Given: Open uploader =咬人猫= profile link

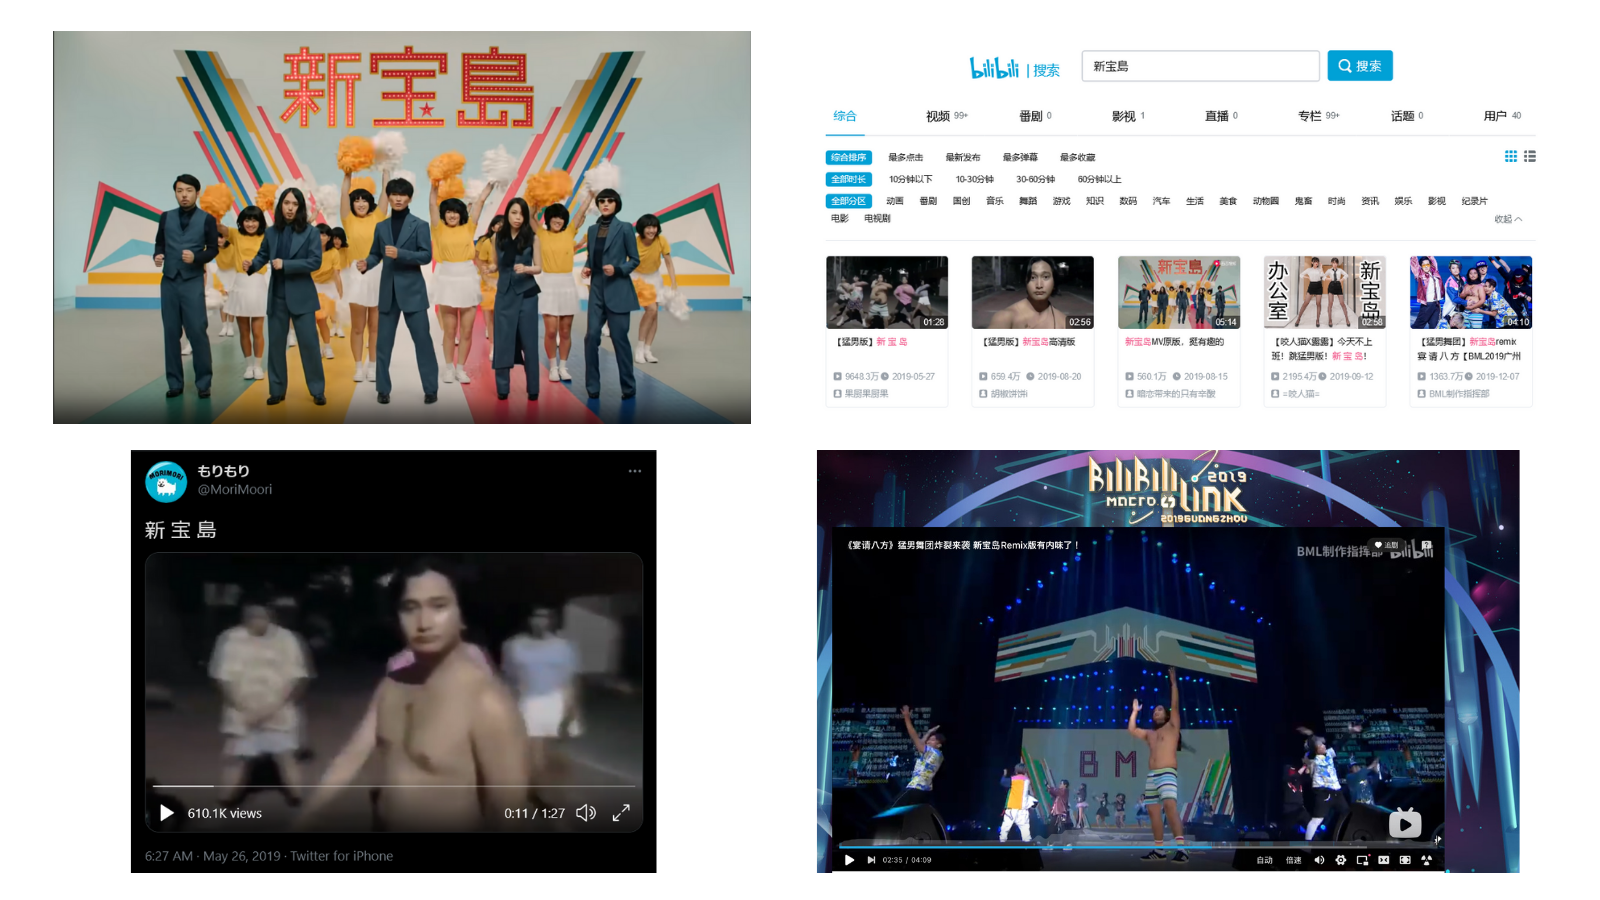Looking at the screenshot, I should [x=1301, y=394].
